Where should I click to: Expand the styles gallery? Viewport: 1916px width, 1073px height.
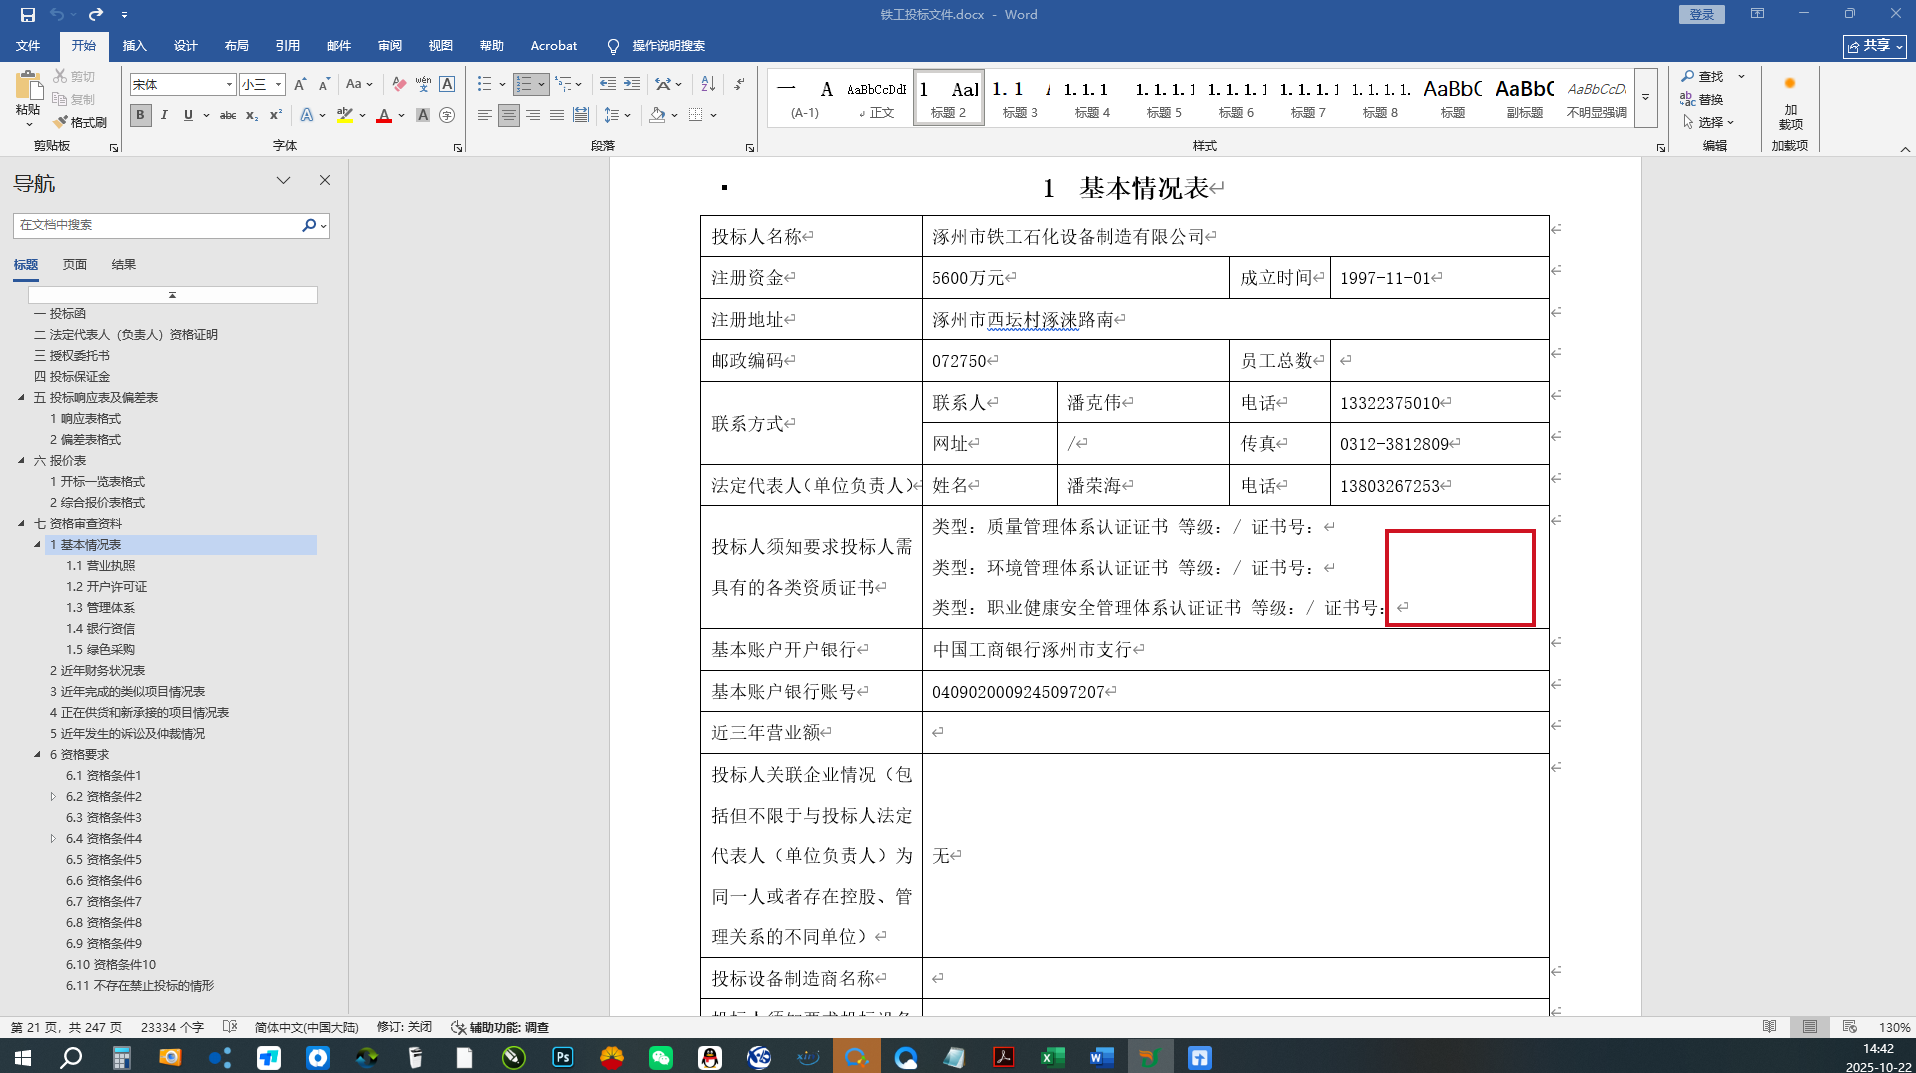point(1645,97)
